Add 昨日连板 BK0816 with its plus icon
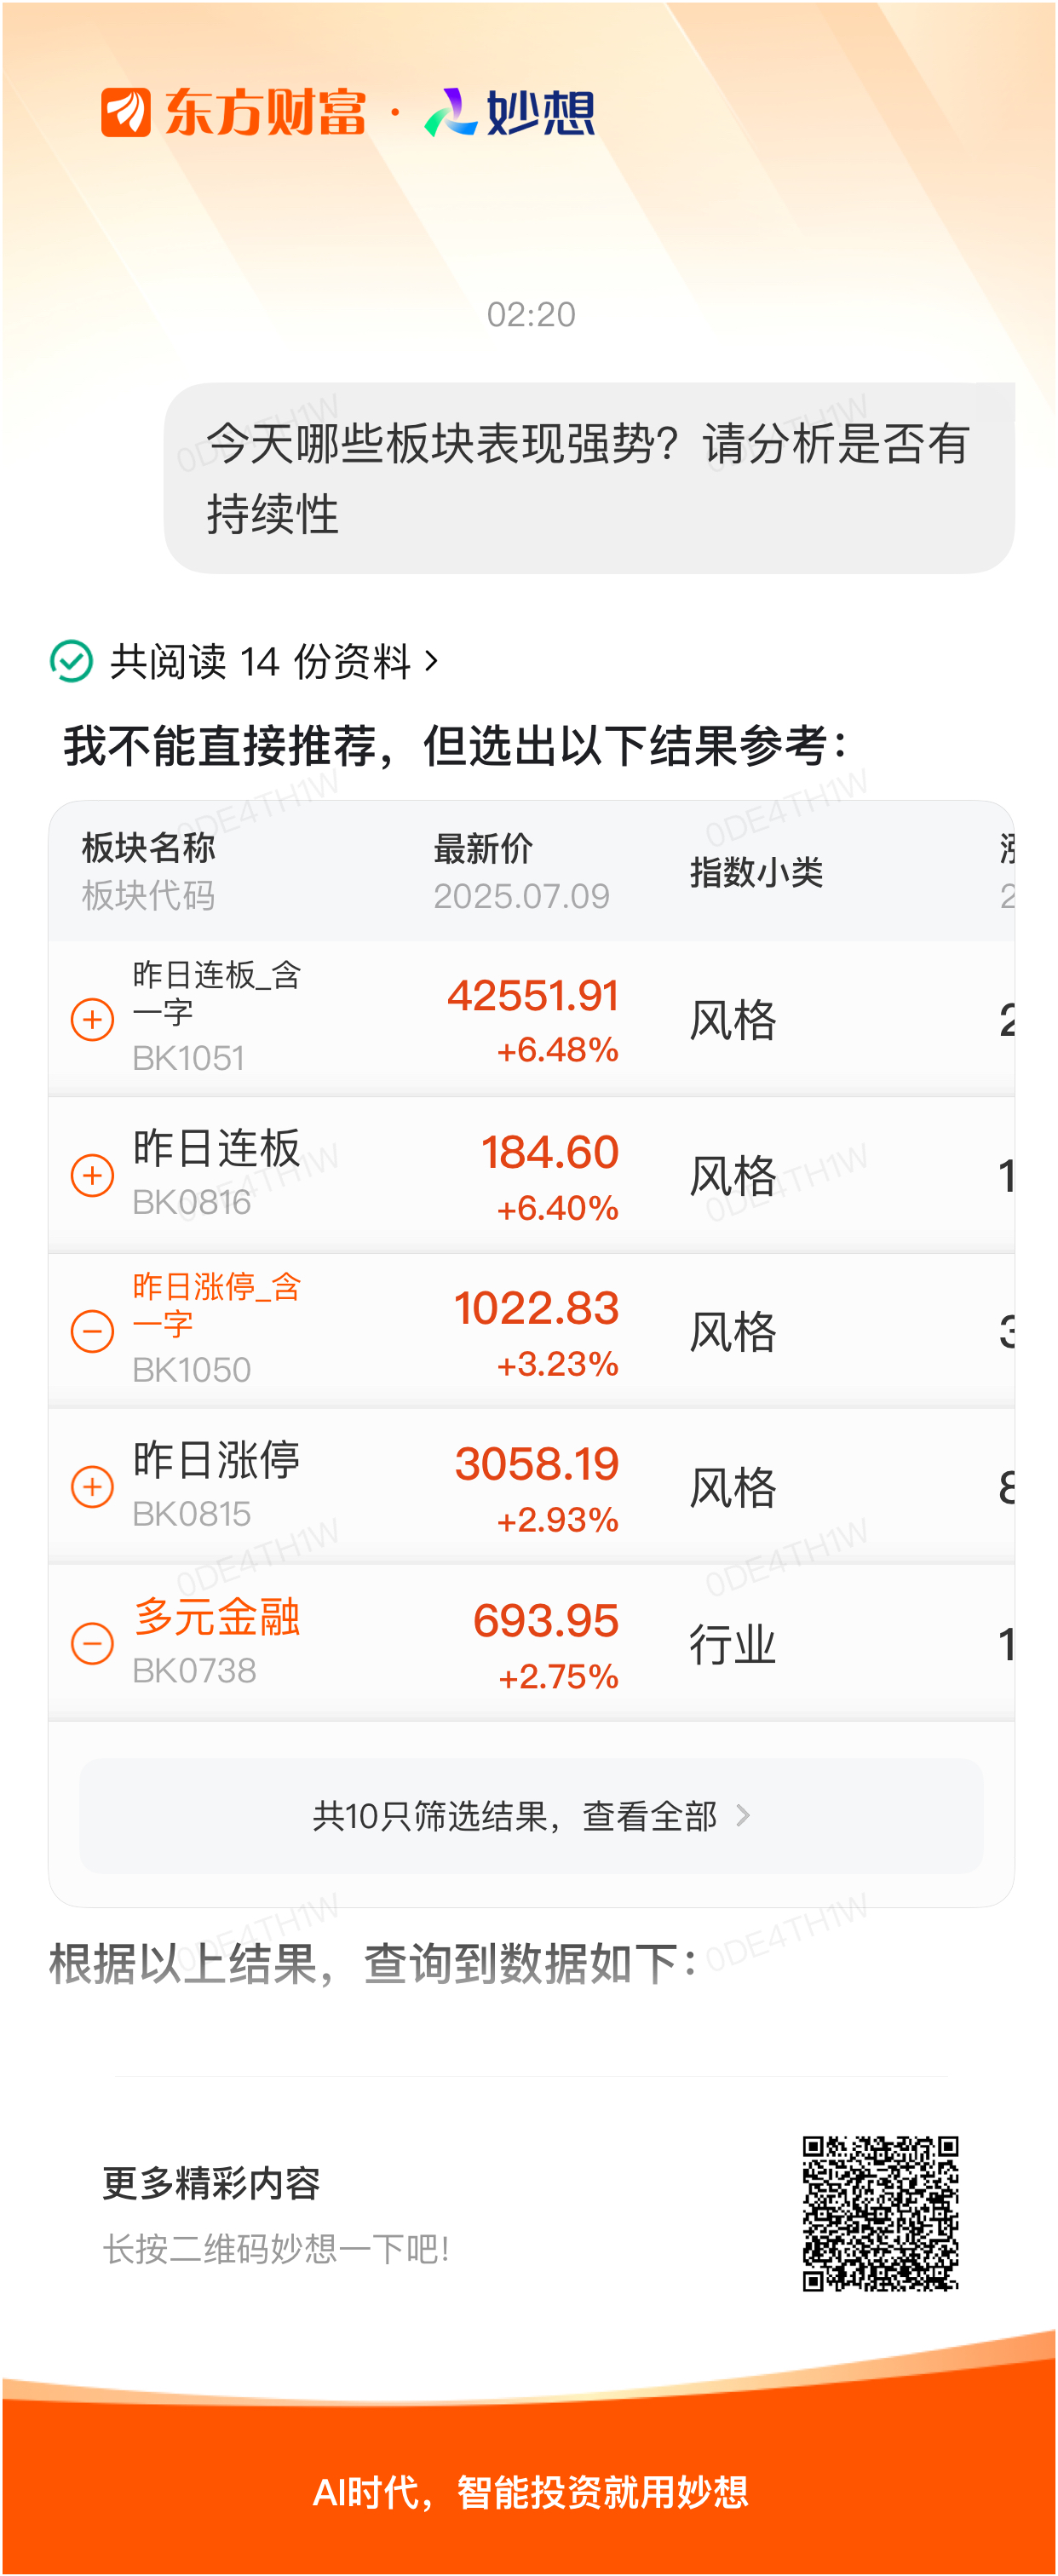This screenshot has height=2576, width=1058. pyautogui.click(x=92, y=1175)
